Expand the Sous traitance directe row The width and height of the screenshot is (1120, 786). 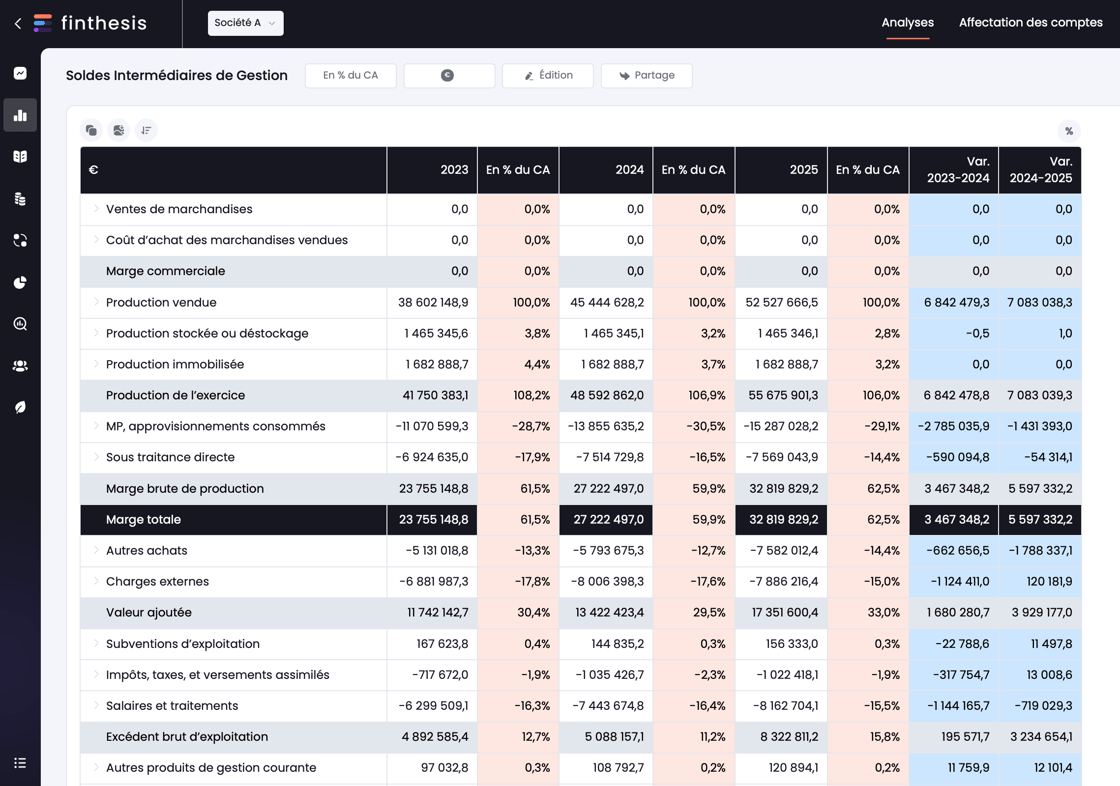(96, 457)
